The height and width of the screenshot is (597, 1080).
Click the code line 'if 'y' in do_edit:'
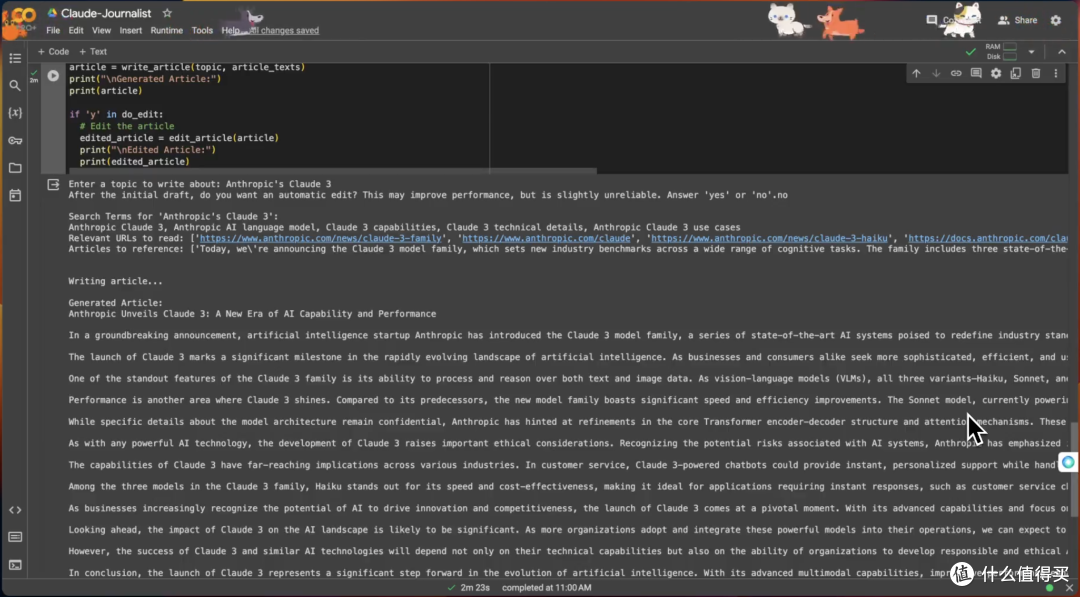click(x=116, y=114)
